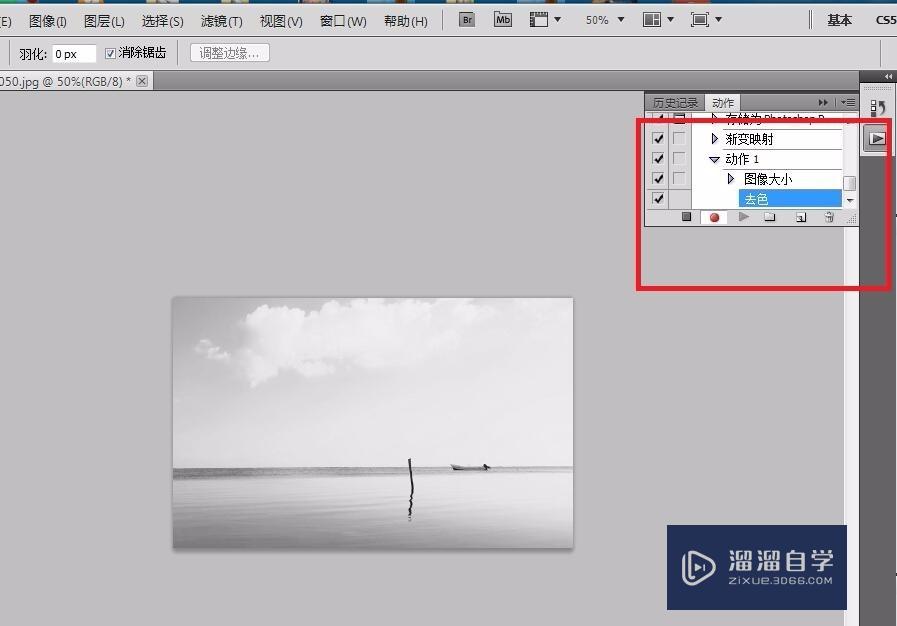Image resolution: width=897 pixels, height=626 pixels.
Task: Click the create new action icon
Action: coord(800,217)
